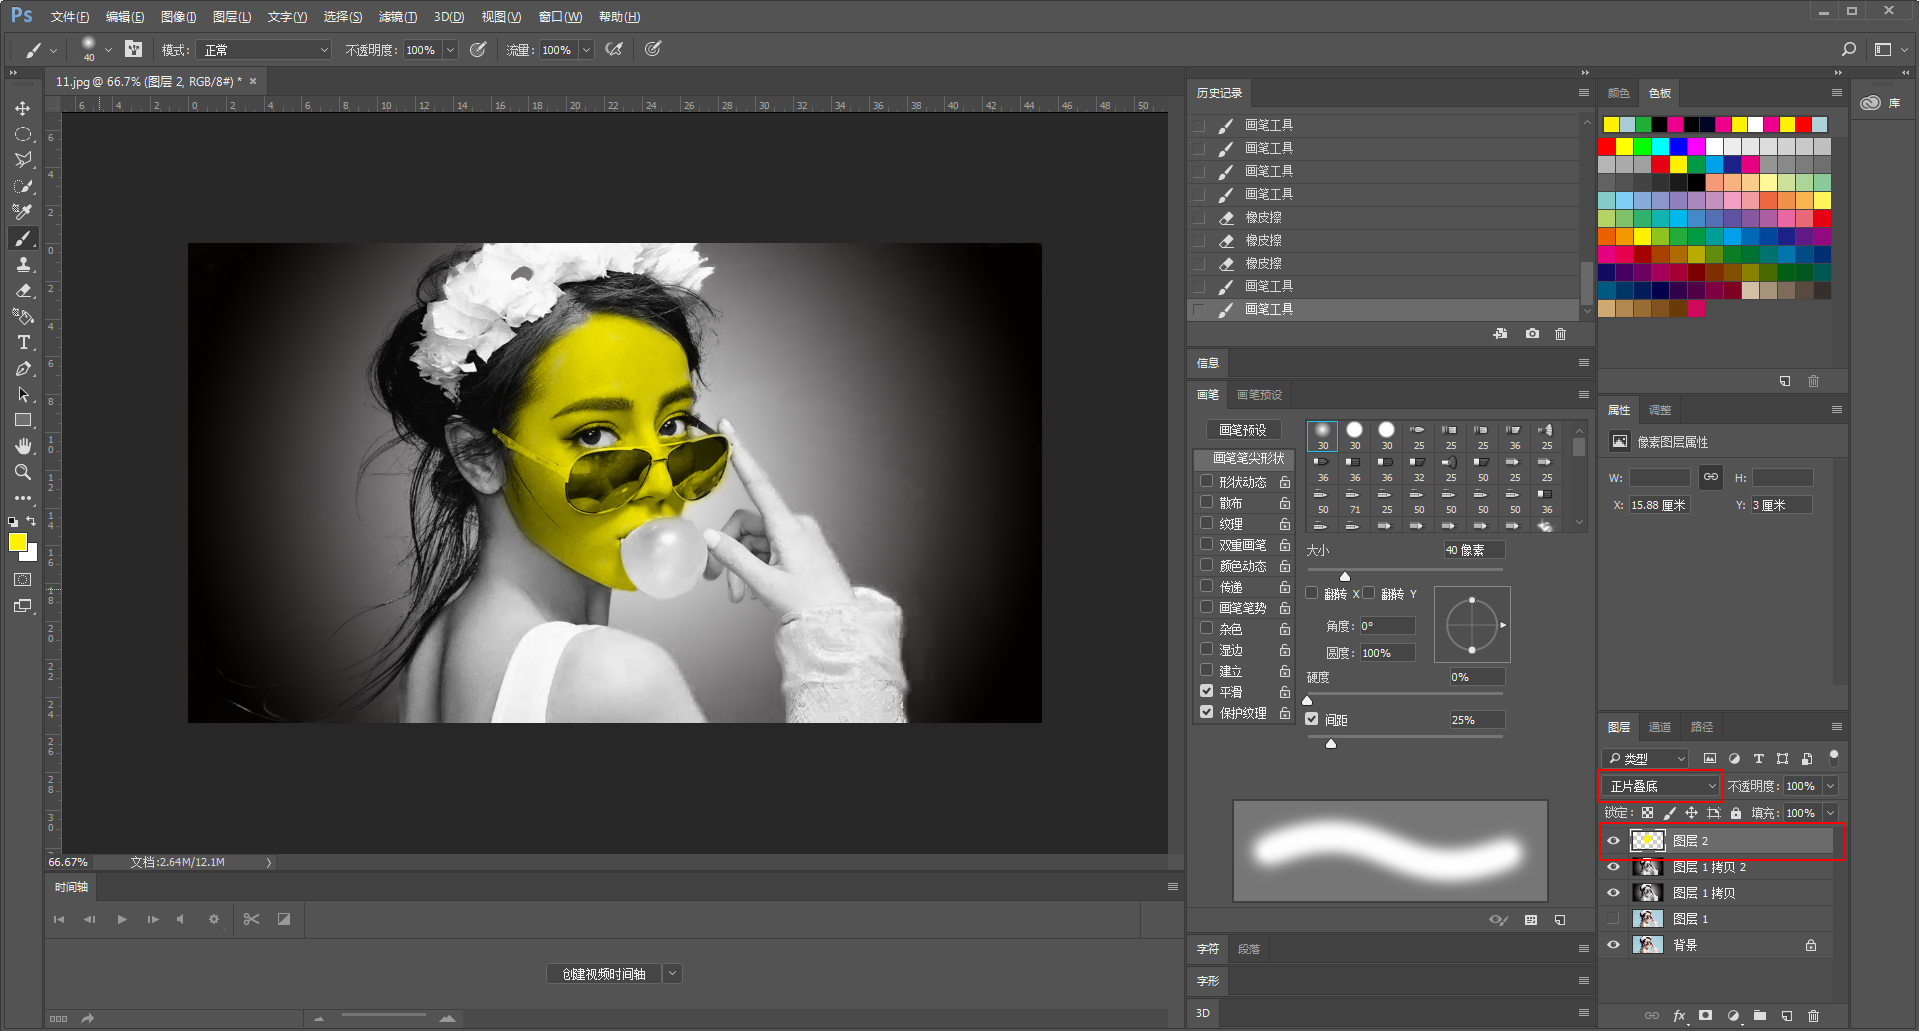Enable 散布 checkbox
The height and width of the screenshot is (1031, 1919).
(1207, 502)
